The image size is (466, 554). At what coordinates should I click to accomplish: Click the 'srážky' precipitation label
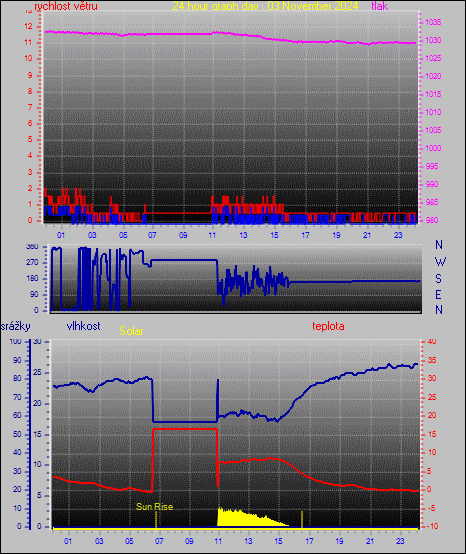[16, 326]
